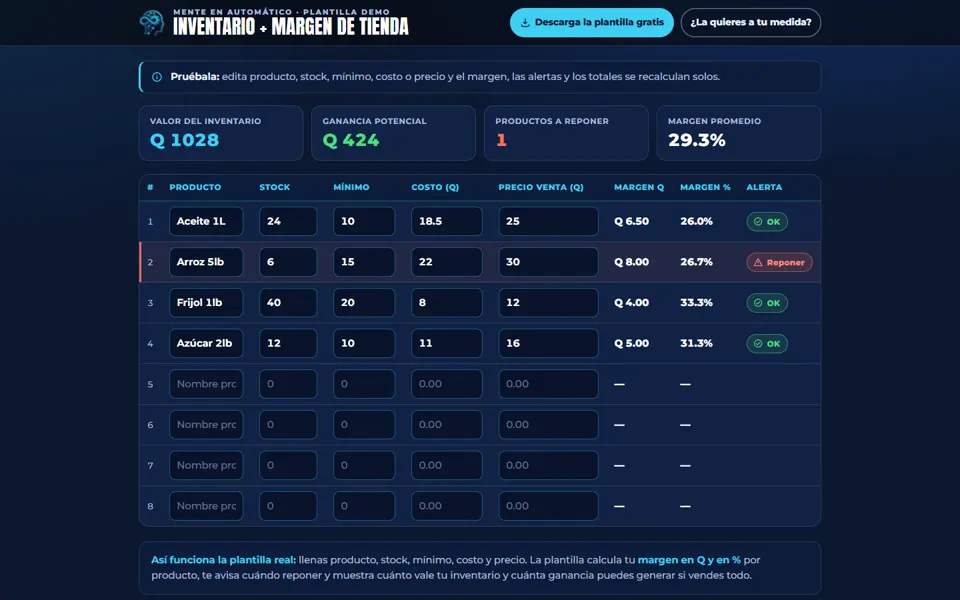The image size is (960, 600).
Task: Select the stock field showing 12 for Azúcar
Action: pyautogui.click(x=288, y=343)
